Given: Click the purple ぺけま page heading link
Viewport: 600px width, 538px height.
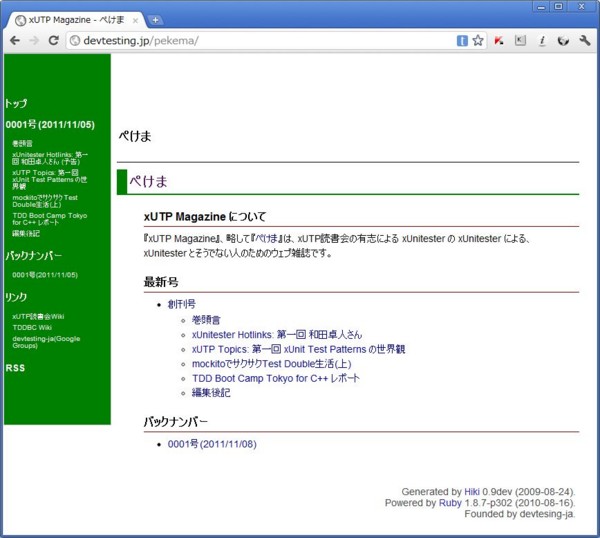Looking at the screenshot, I should (x=148, y=181).
